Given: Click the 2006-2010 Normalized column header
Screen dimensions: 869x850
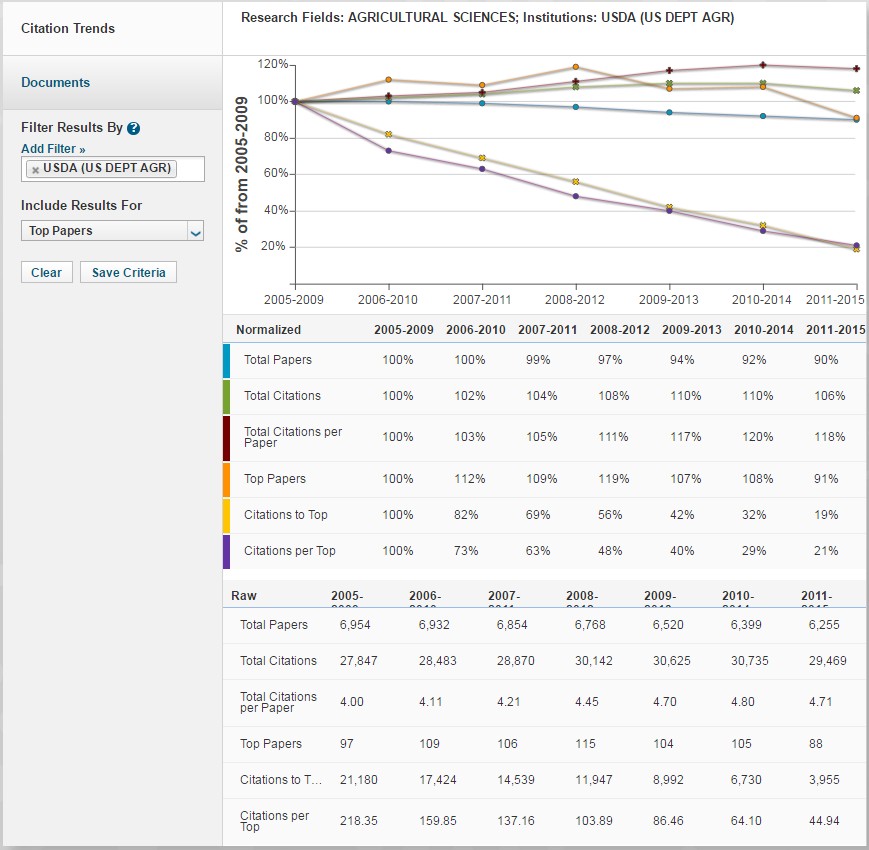Looking at the screenshot, I should [x=476, y=330].
